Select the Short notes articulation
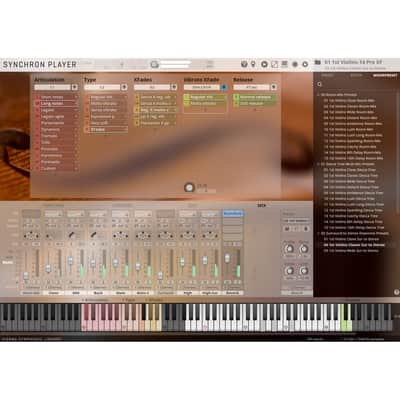This screenshot has width=400, height=400. (x=56, y=97)
